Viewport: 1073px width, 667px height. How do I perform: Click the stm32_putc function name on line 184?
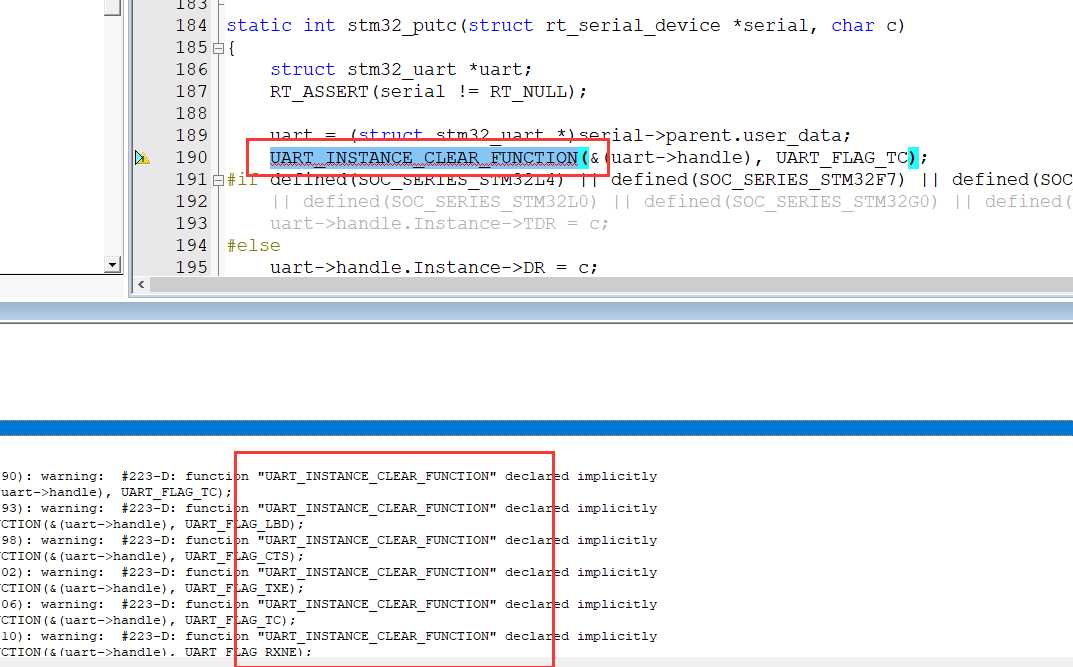402,26
